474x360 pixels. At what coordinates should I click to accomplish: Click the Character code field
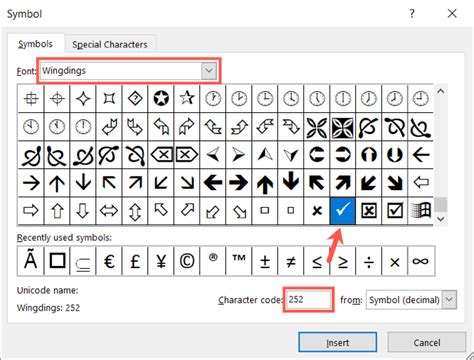click(x=308, y=300)
